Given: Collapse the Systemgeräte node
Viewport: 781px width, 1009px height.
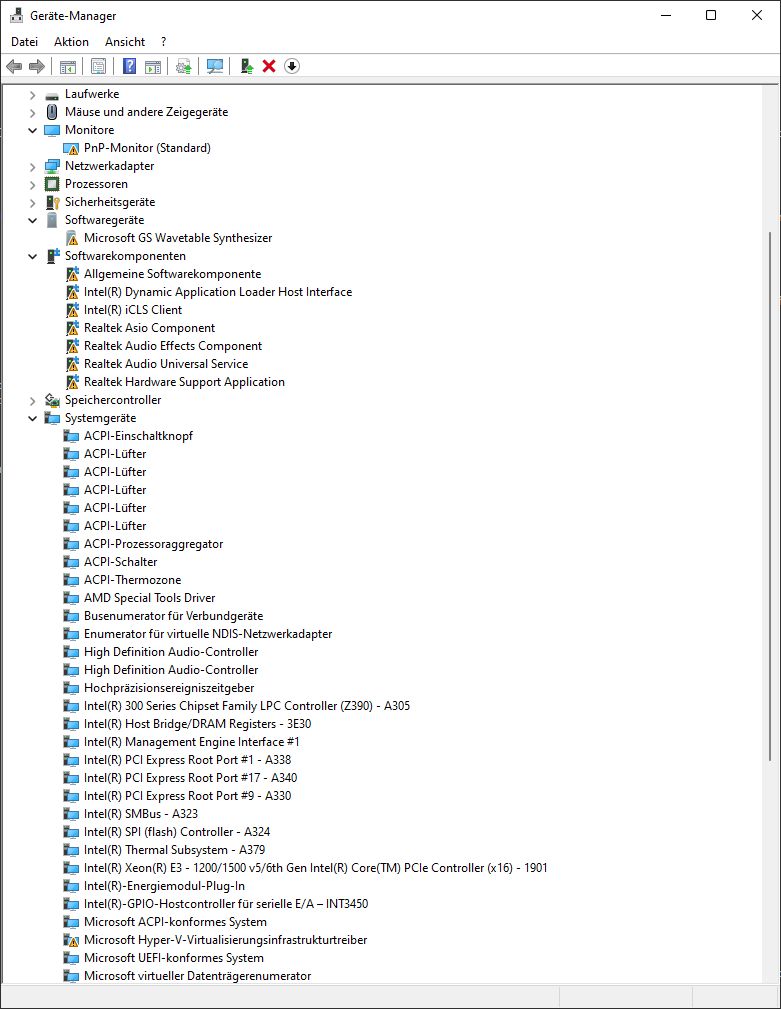Looking at the screenshot, I should [32, 418].
